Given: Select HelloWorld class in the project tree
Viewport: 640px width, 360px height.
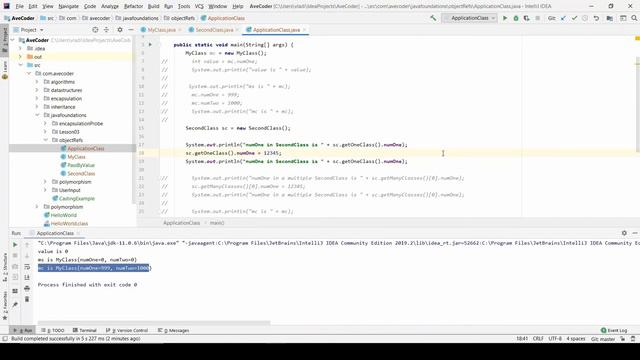Looking at the screenshot, I should click(63, 215).
